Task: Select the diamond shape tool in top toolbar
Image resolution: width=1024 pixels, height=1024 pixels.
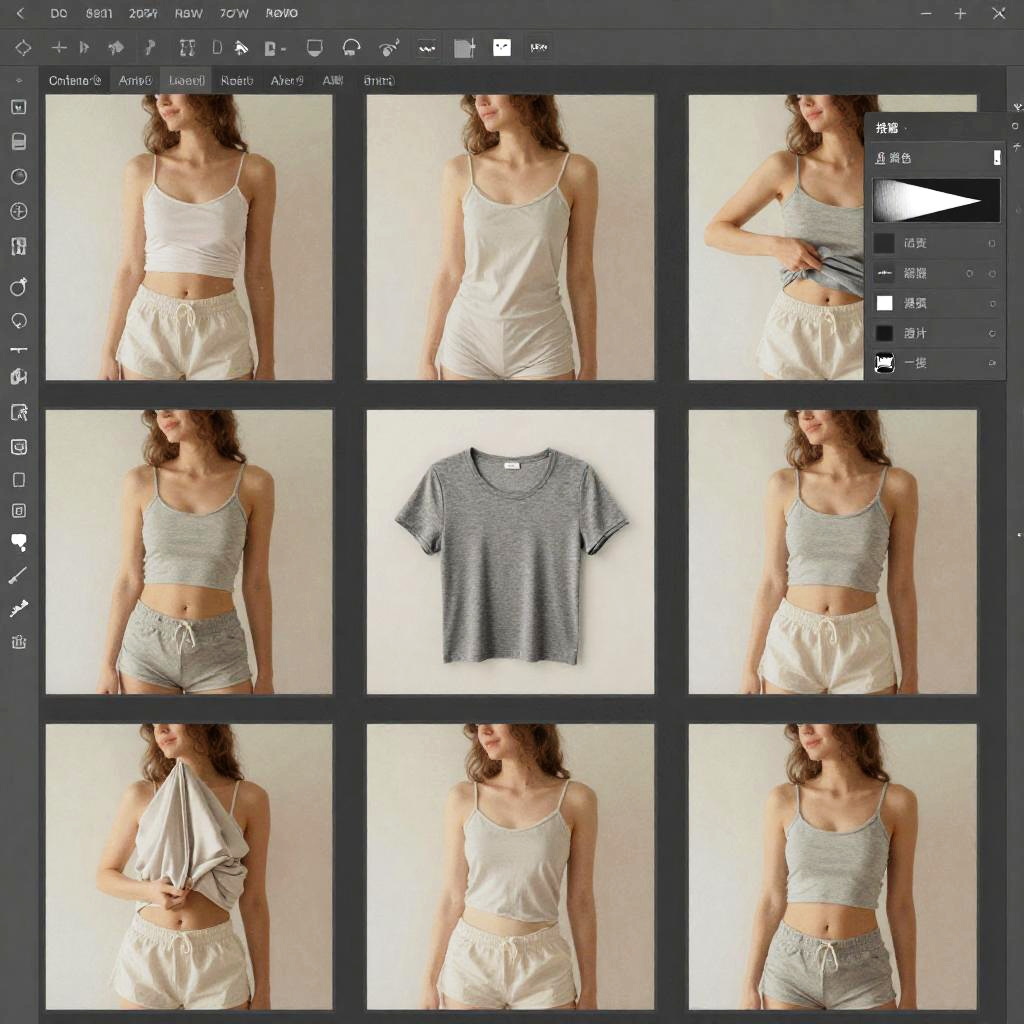Action: click(23, 48)
